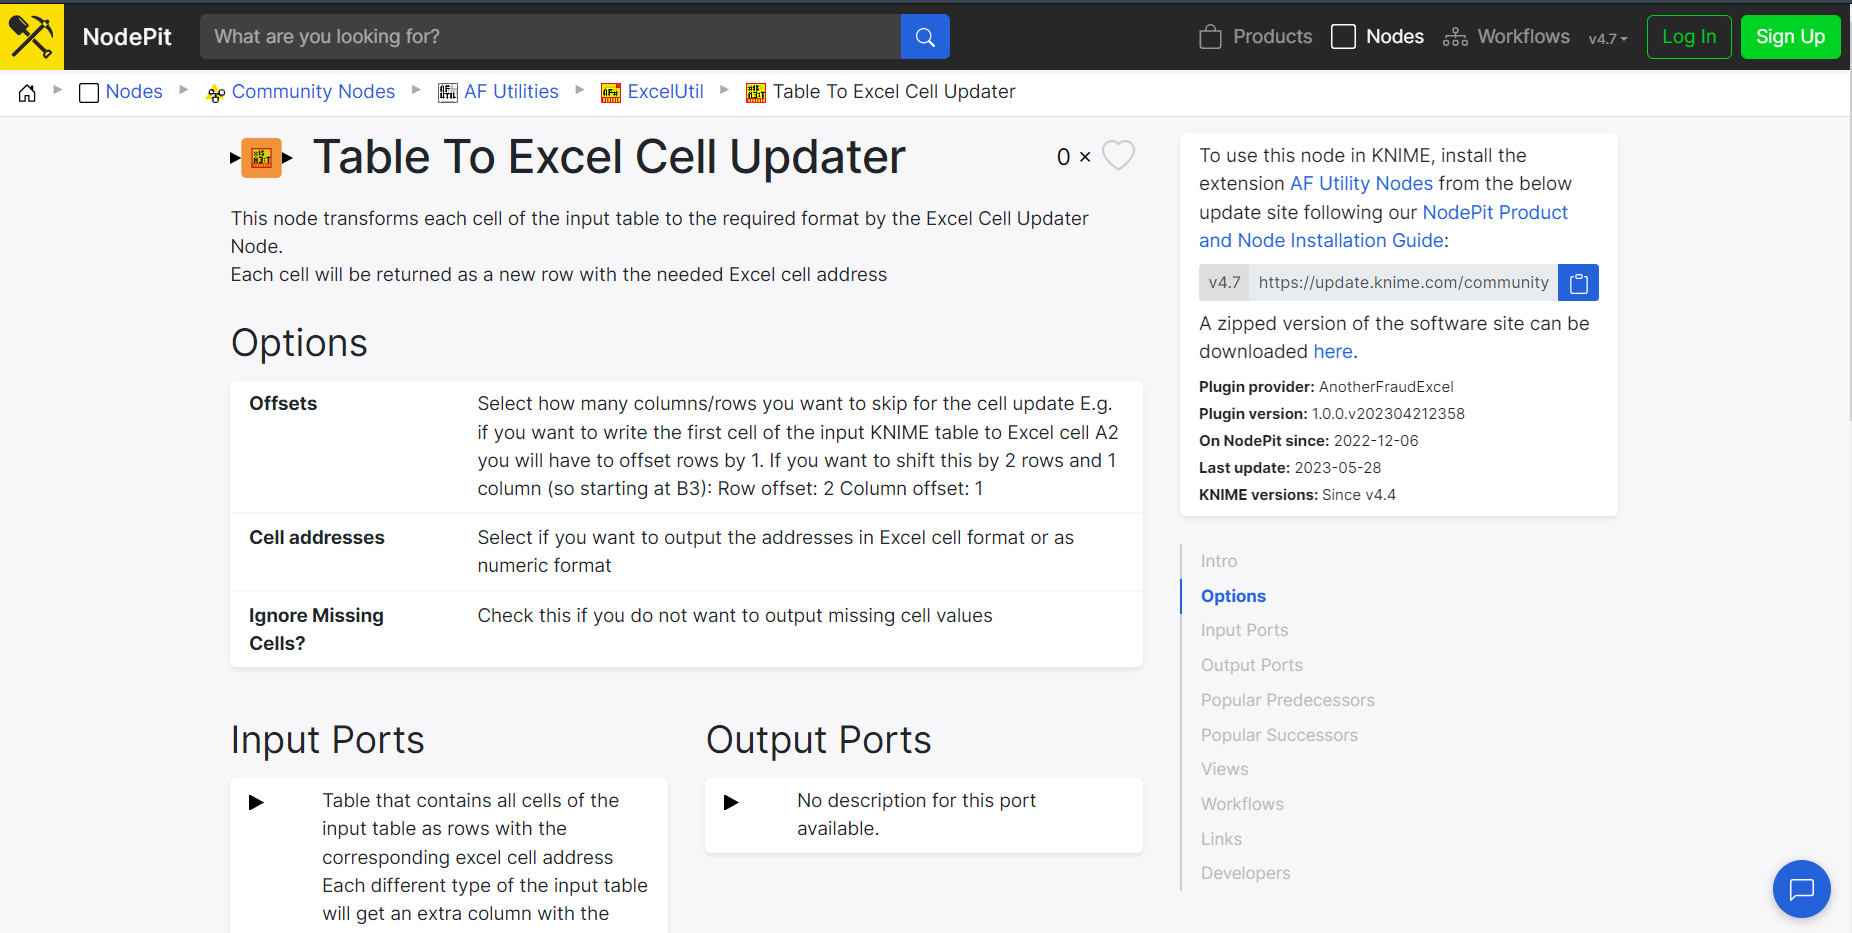Open the v4.7 version dropdown

[1608, 39]
